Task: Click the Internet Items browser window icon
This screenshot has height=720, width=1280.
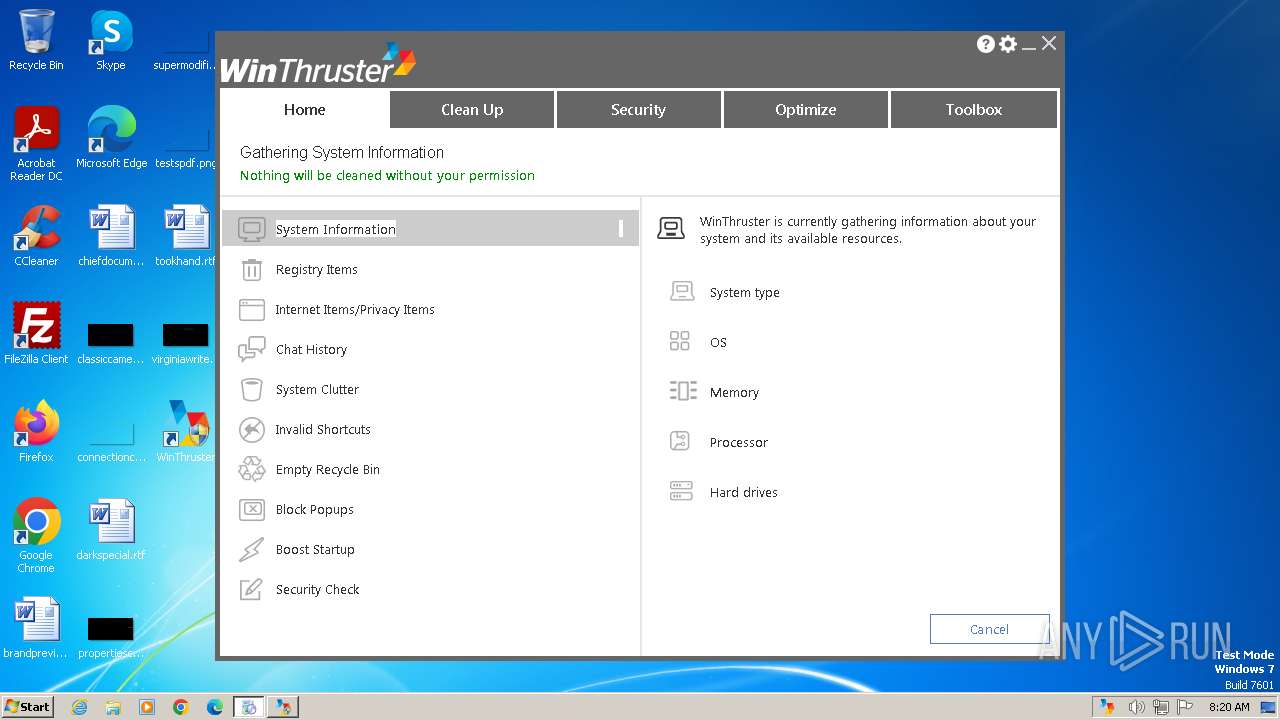Action: pyautogui.click(x=252, y=309)
